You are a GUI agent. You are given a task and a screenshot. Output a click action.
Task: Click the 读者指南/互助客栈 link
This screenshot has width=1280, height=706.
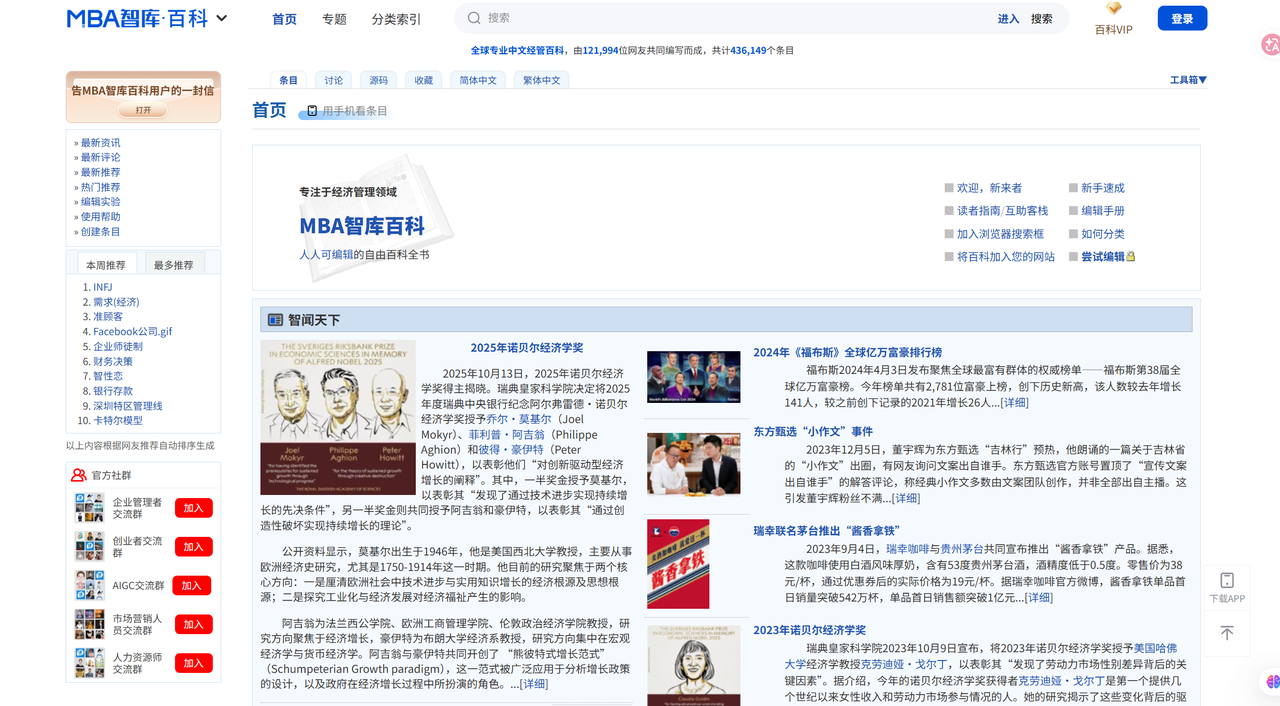pyautogui.click(x=1003, y=211)
